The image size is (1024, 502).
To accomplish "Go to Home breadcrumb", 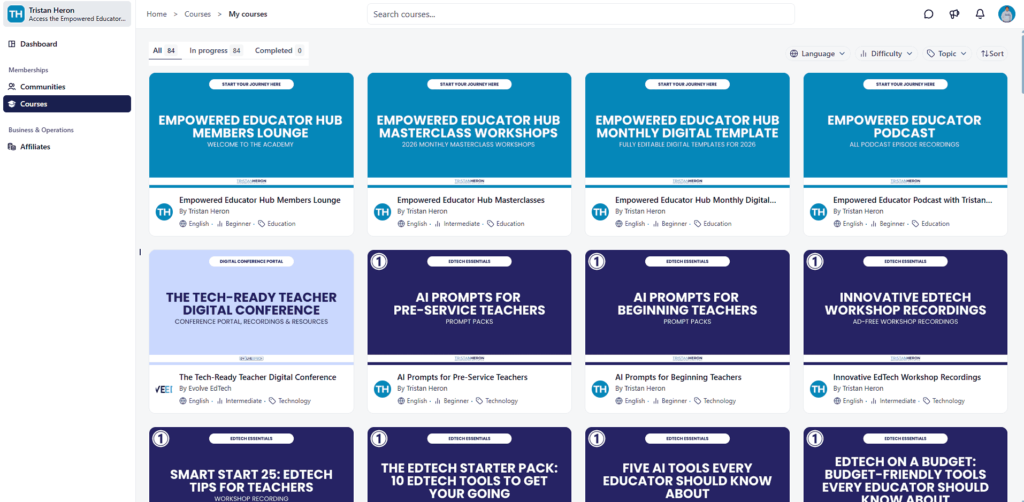I will (x=157, y=14).
